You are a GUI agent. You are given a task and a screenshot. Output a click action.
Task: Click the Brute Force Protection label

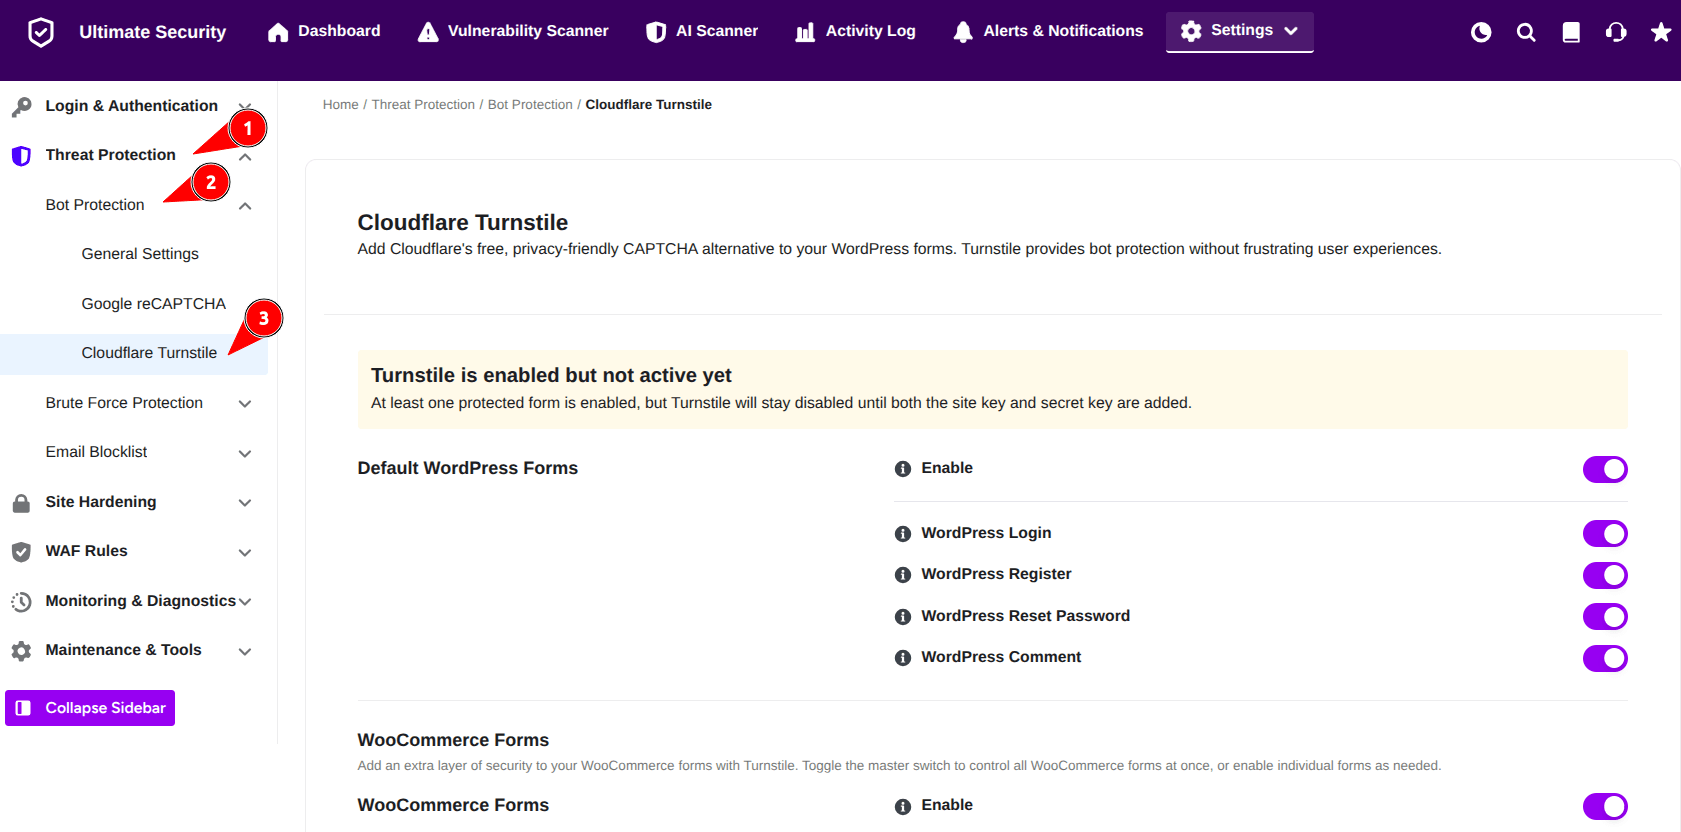click(124, 403)
